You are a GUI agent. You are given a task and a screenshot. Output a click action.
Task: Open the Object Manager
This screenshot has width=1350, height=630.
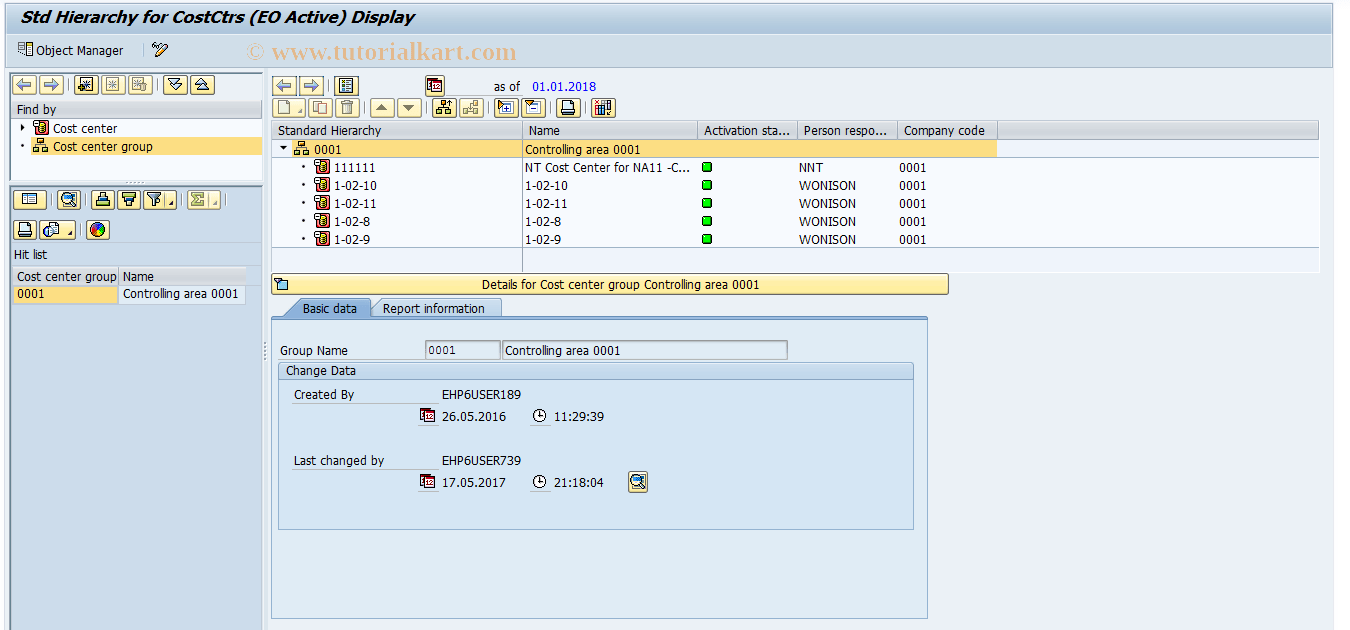click(70, 49)
